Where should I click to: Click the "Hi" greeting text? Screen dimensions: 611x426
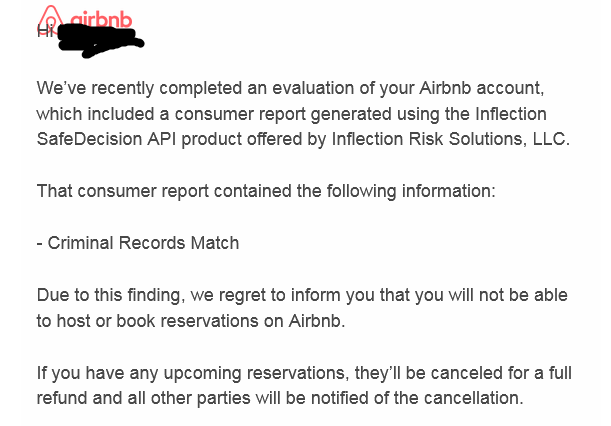pos(44,31)
